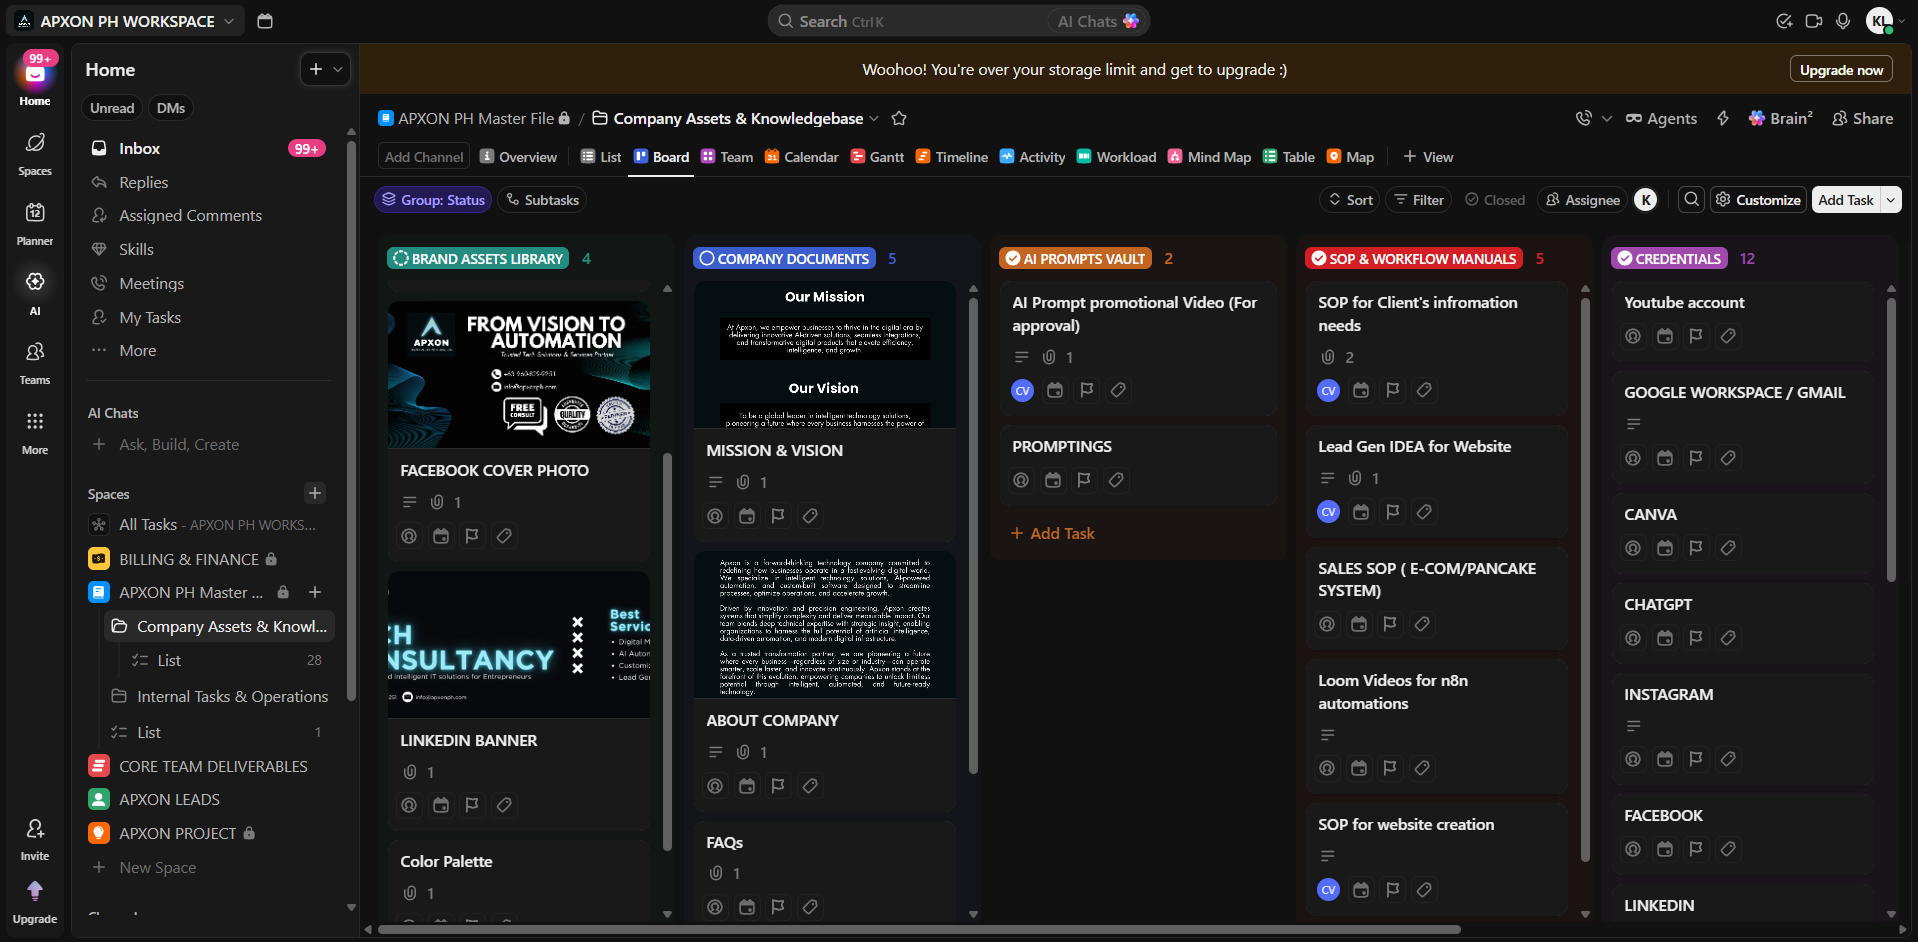The height and width of the screenshot is (942, 1918).
Task: Open the Teams sidebar icon
Action: coord(35,362)
